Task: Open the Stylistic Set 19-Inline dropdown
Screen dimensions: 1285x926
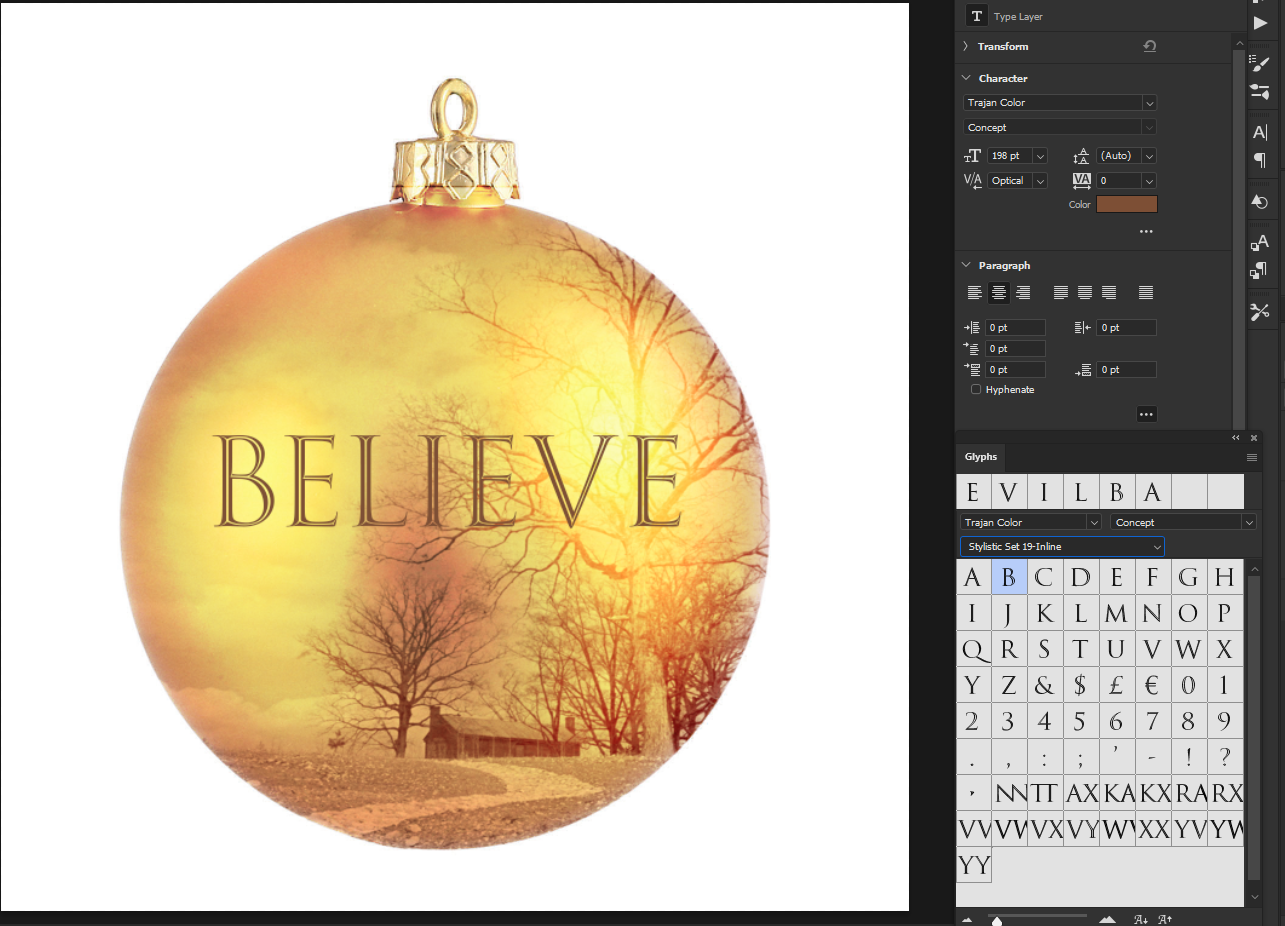Action: (x=1061, y=546)
